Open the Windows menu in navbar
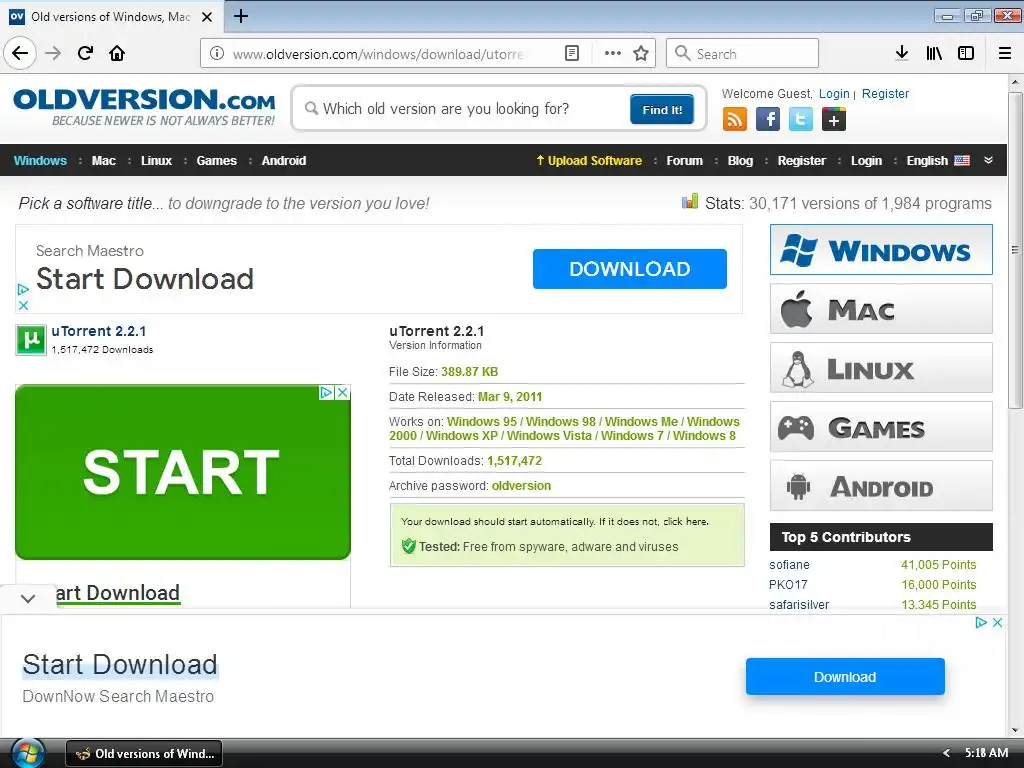 click(40, 161)
